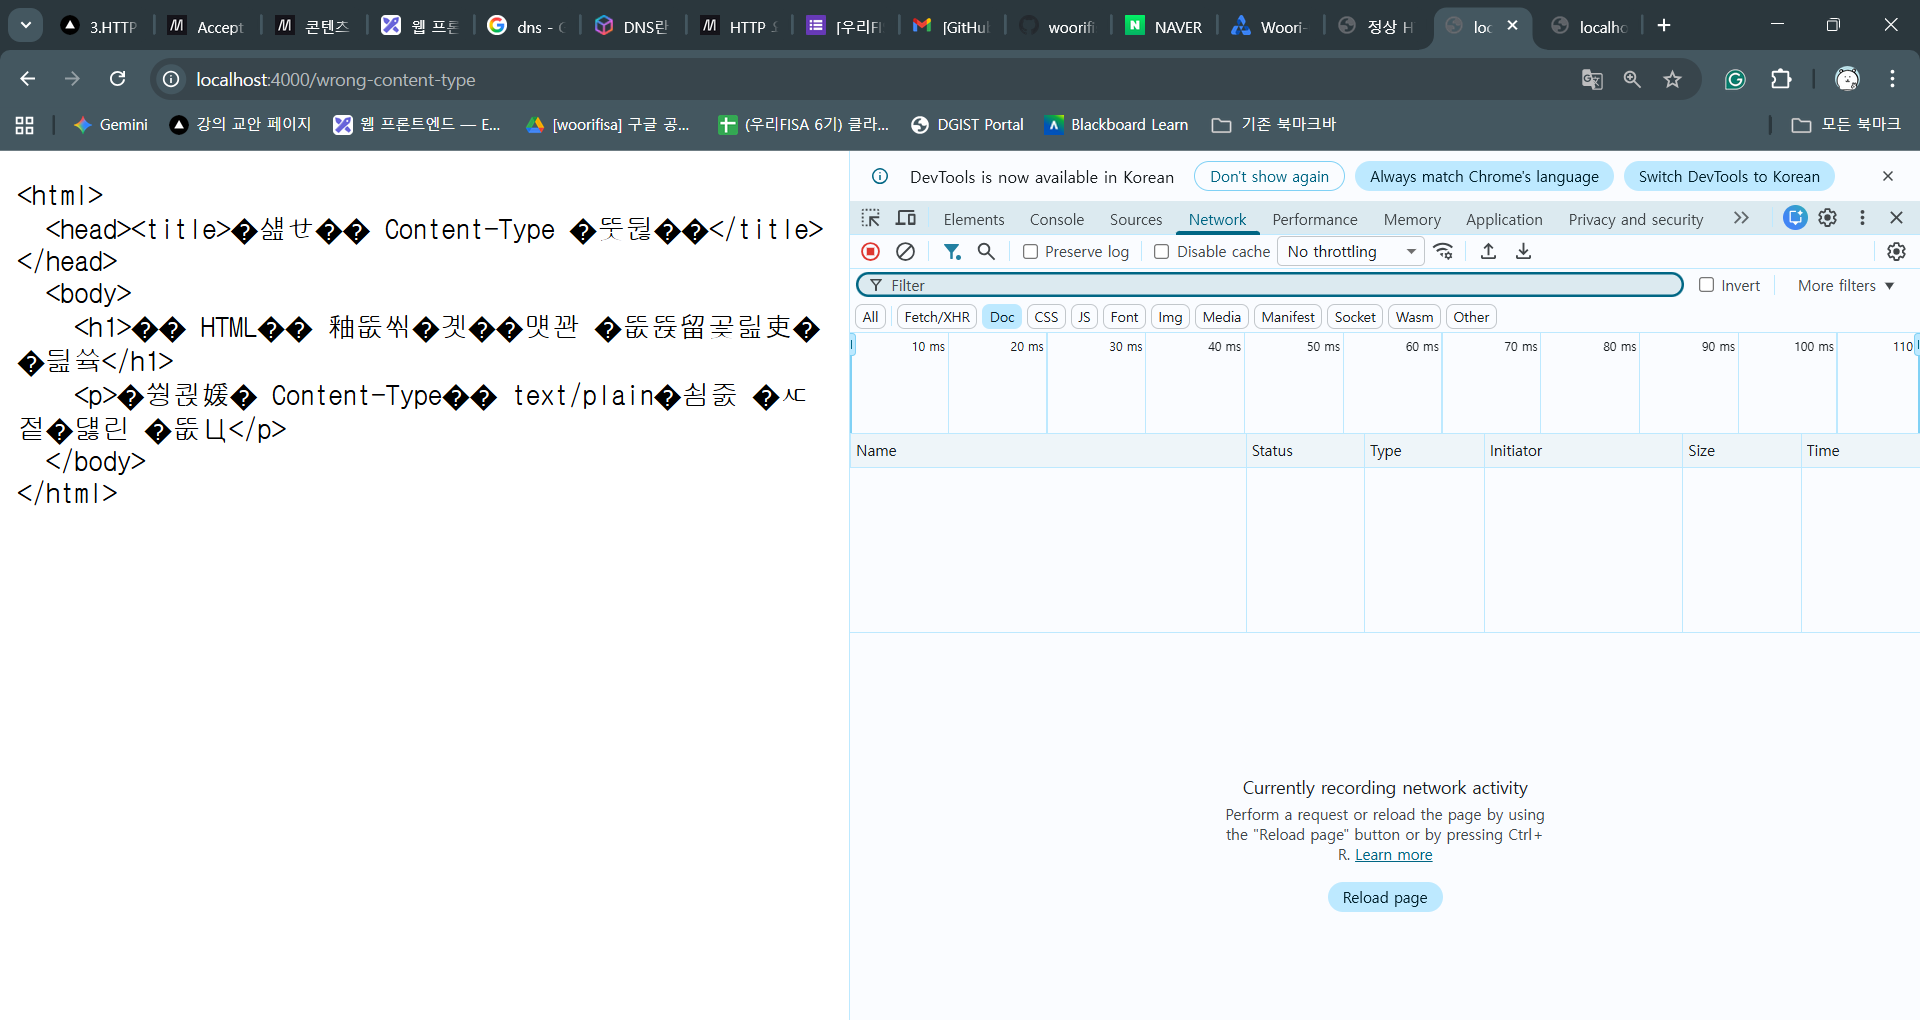This screenshot has height=1020, width=1920.
Task: Open the apps grid in the bookmarks bar
Action: click(25, 125)
